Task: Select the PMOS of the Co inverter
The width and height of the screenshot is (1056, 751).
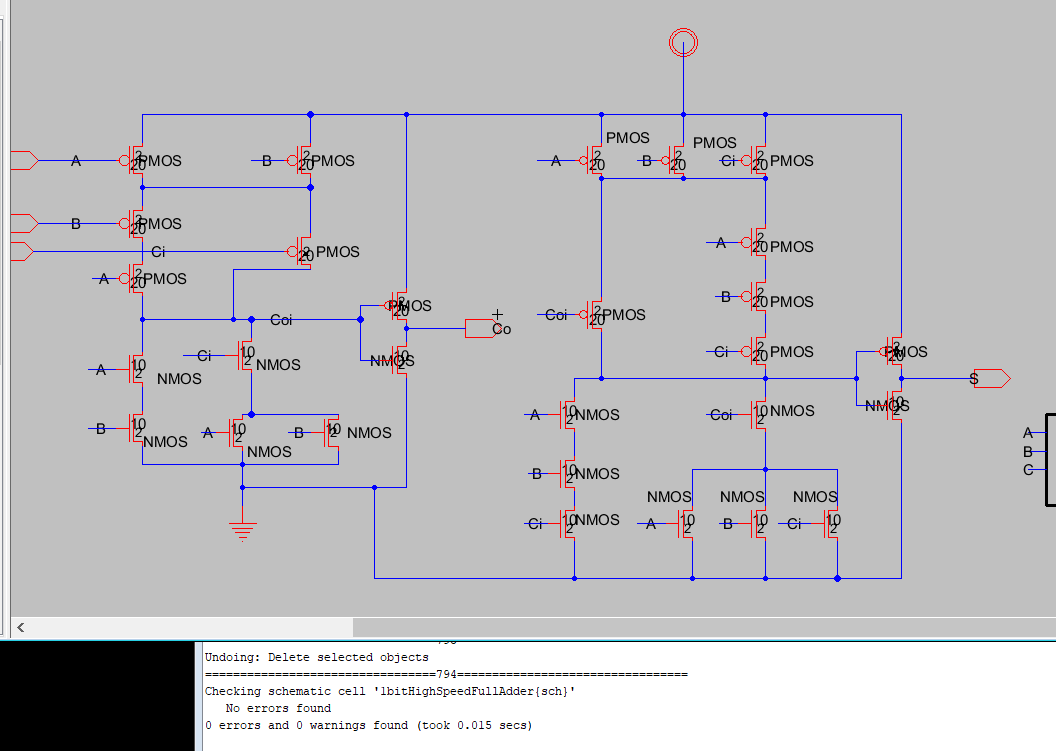Action: (x=401, y=305)
